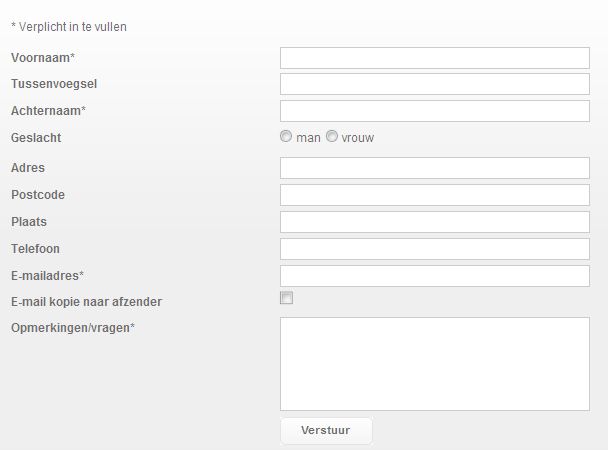
Task: Click the Voornaam text field
Action: pos(435,58)
